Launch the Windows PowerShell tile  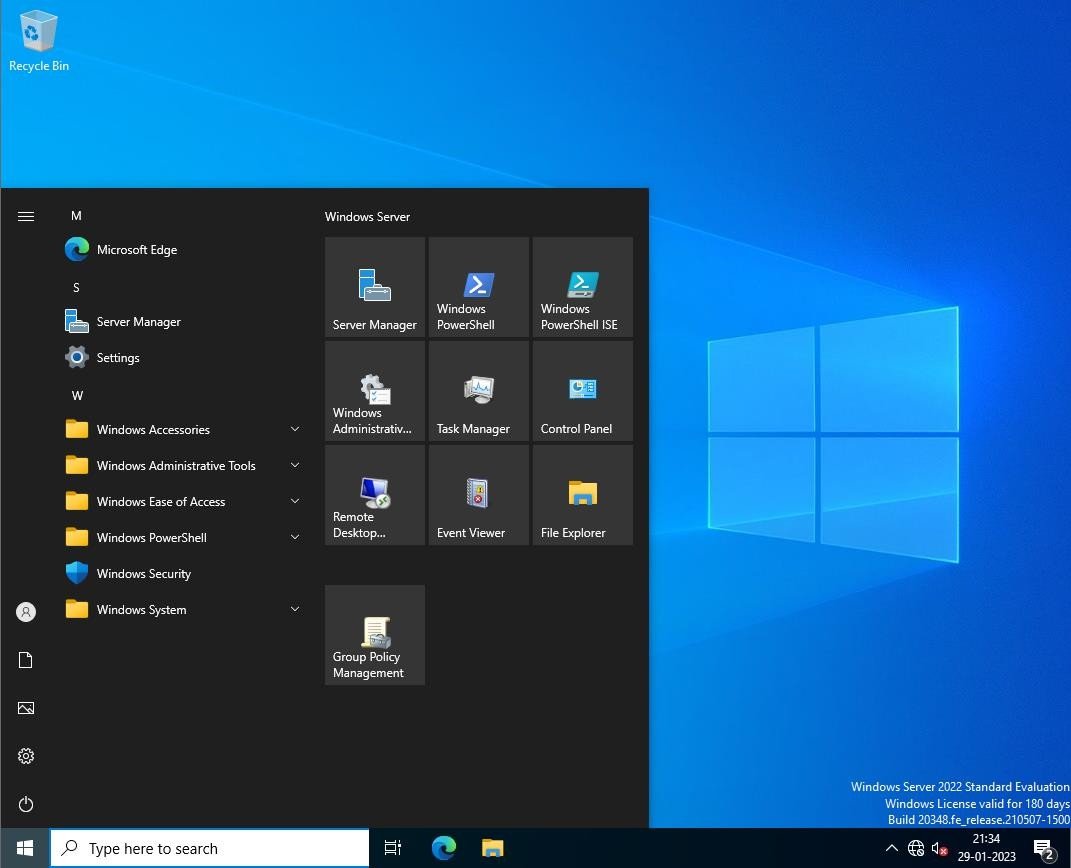pos(479,287)
